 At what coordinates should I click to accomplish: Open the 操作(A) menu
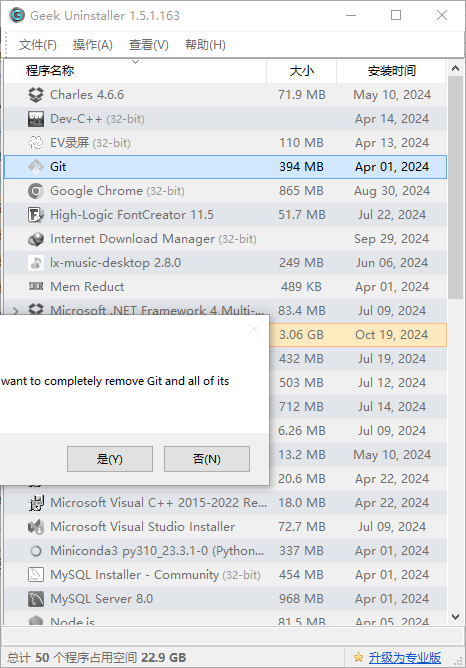[92, 45]
